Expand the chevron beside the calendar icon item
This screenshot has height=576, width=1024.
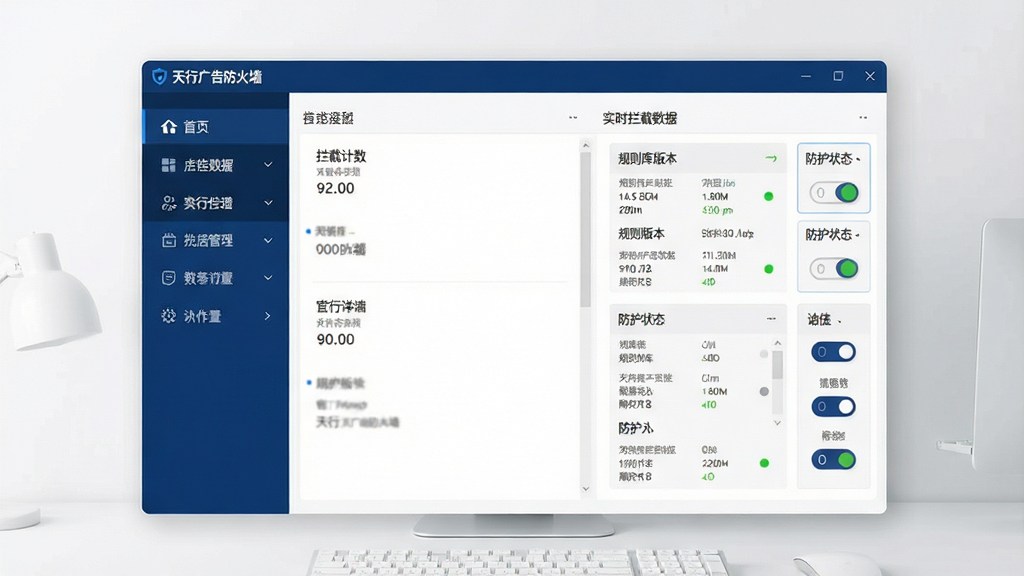click(x=268, y=240)
